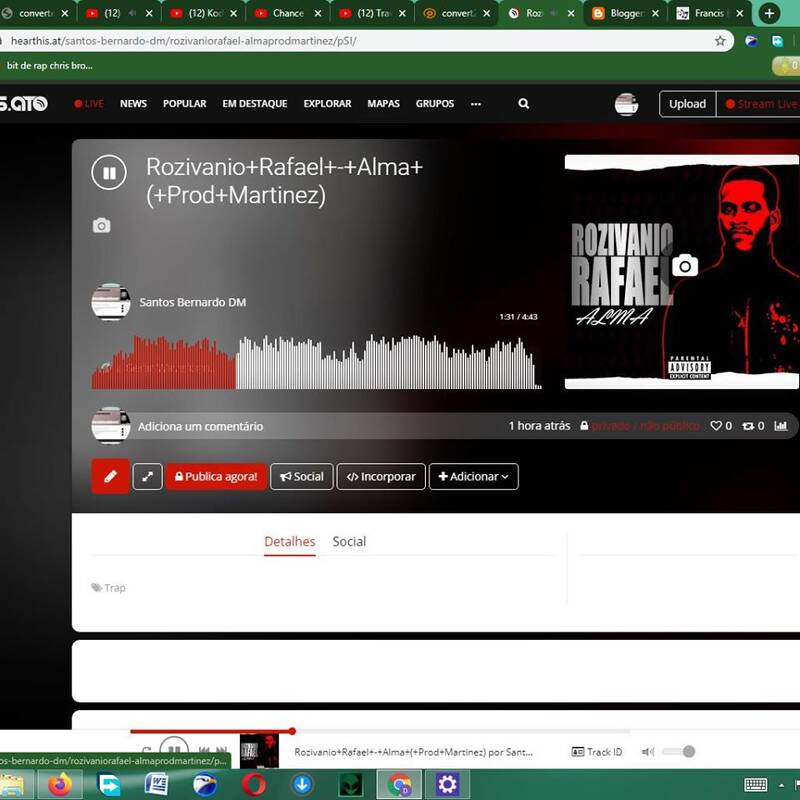Click the camera icon on cover art

tap(684, 265)
